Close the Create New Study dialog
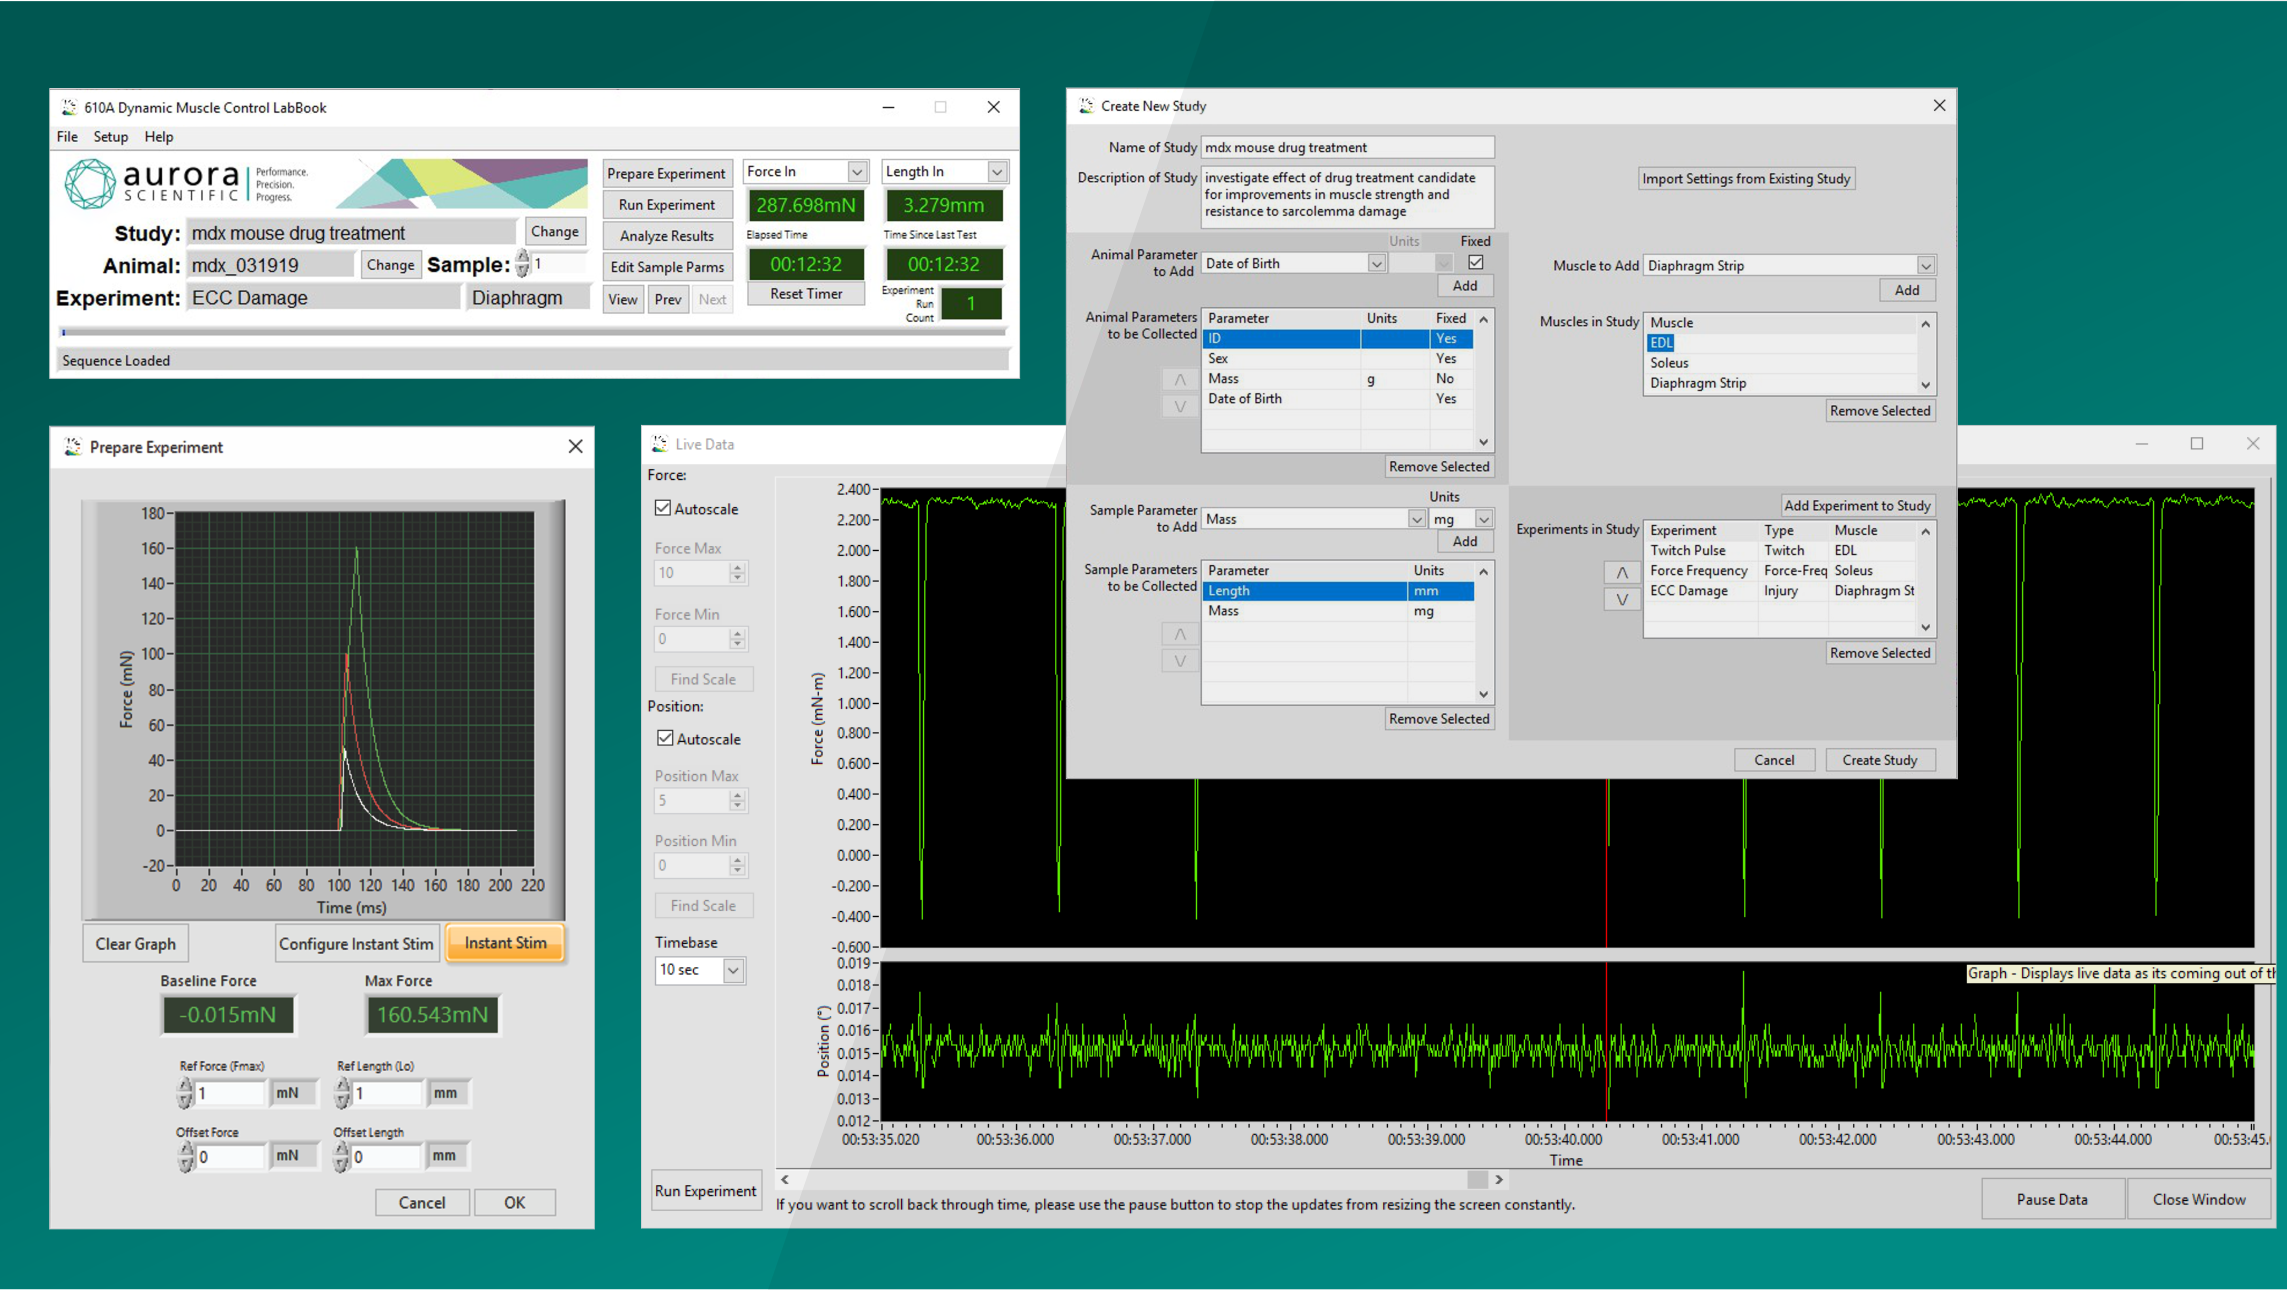Viewport: 2287px width, 1290px height. (1939, 105)
